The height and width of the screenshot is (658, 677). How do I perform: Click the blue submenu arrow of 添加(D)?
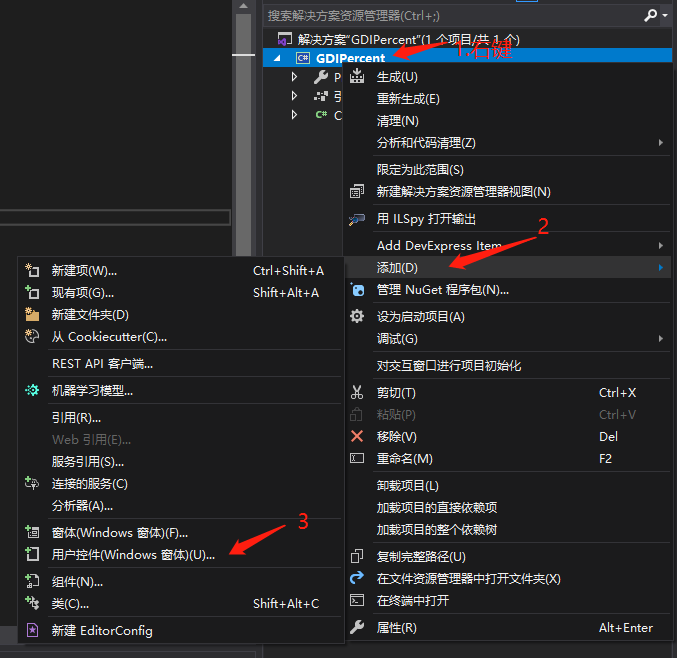point(661,268)
